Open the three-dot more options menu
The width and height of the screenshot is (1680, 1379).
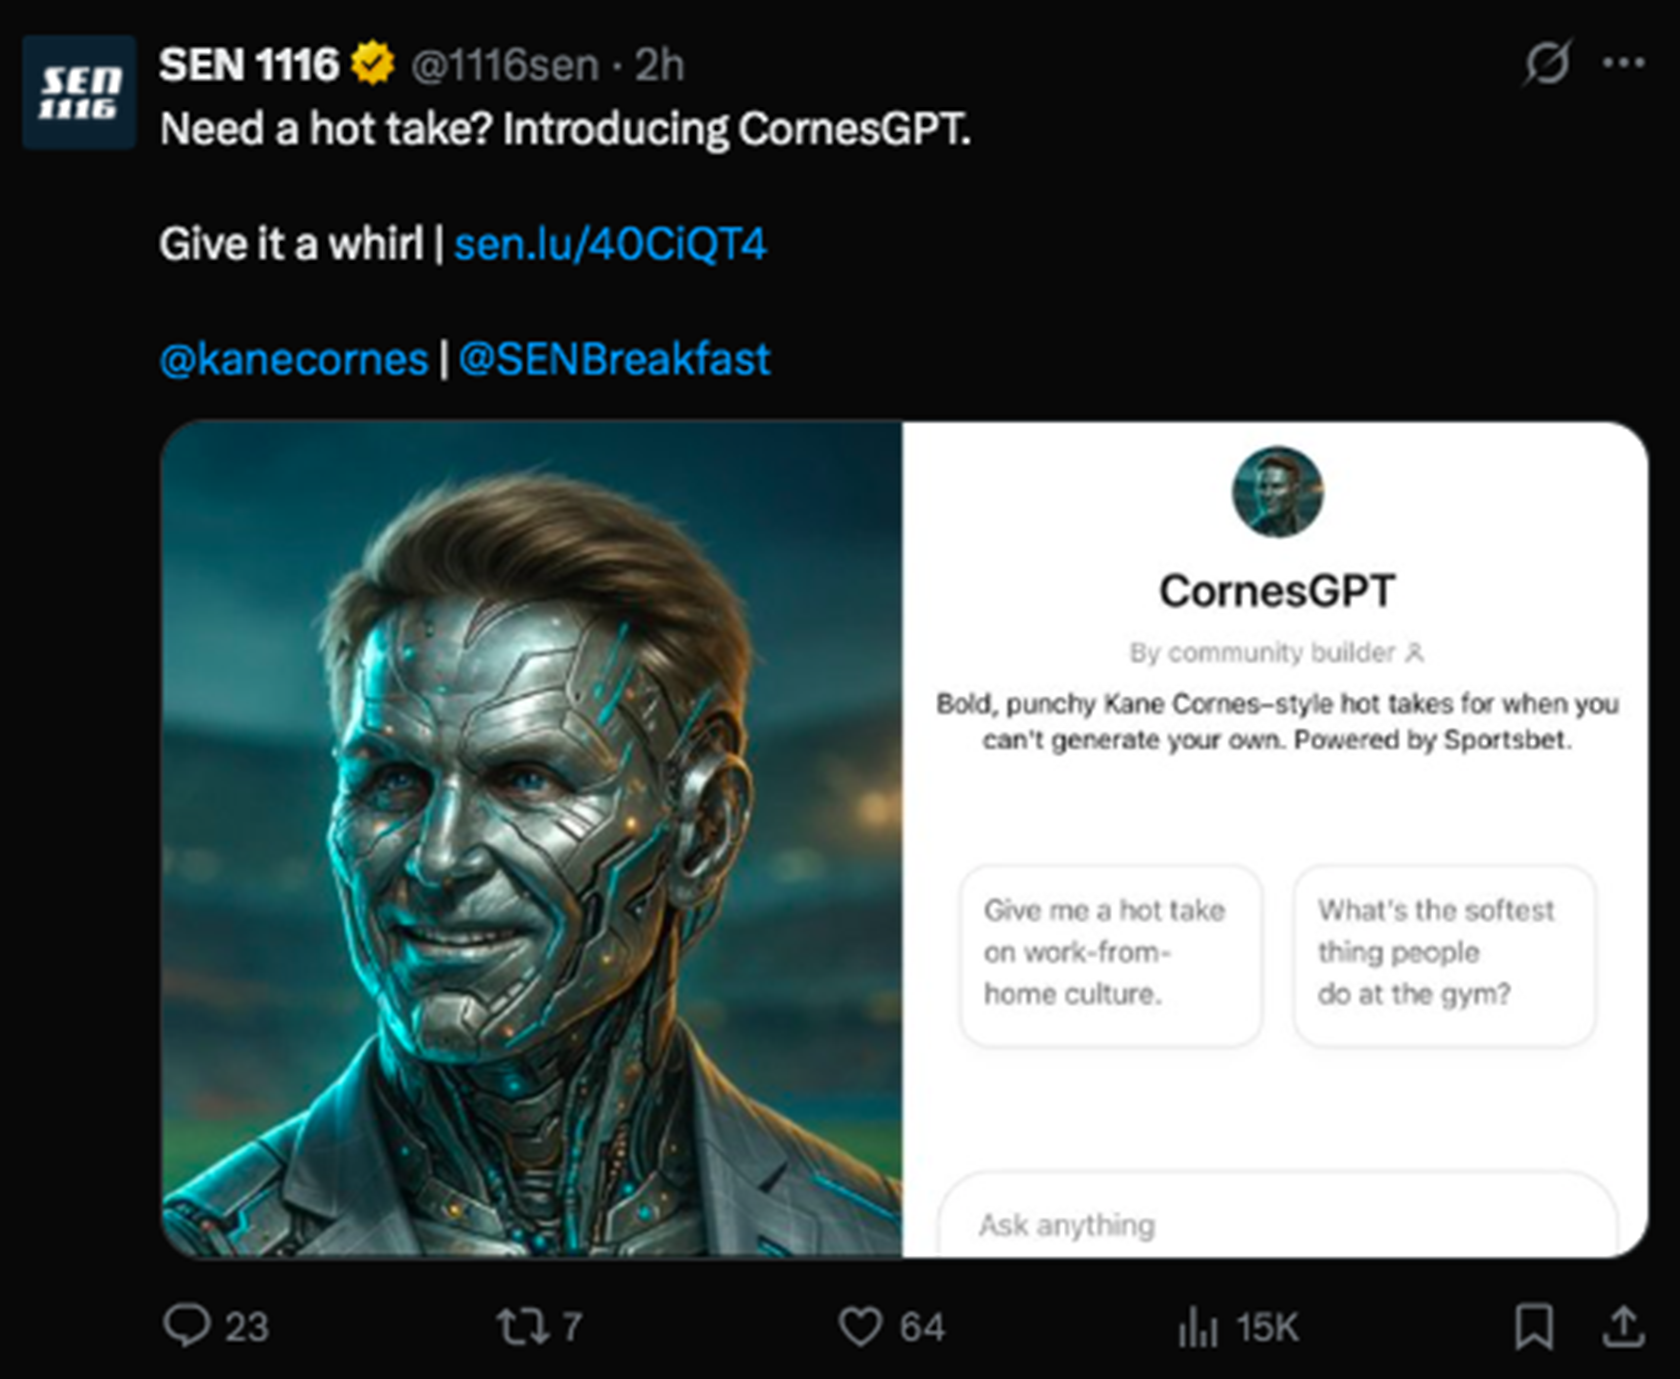pos(1623,63)
